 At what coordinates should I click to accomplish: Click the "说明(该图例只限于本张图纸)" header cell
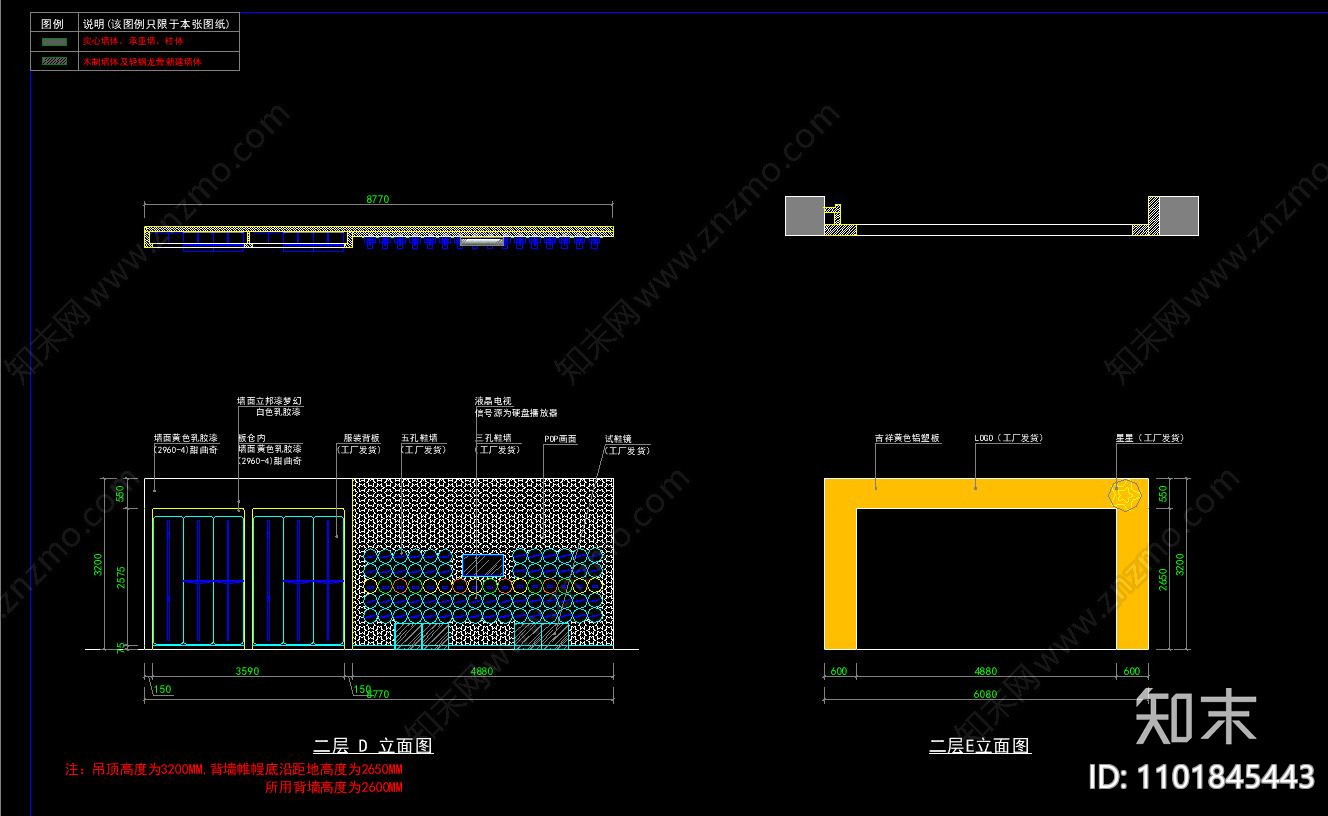(158, 23)
